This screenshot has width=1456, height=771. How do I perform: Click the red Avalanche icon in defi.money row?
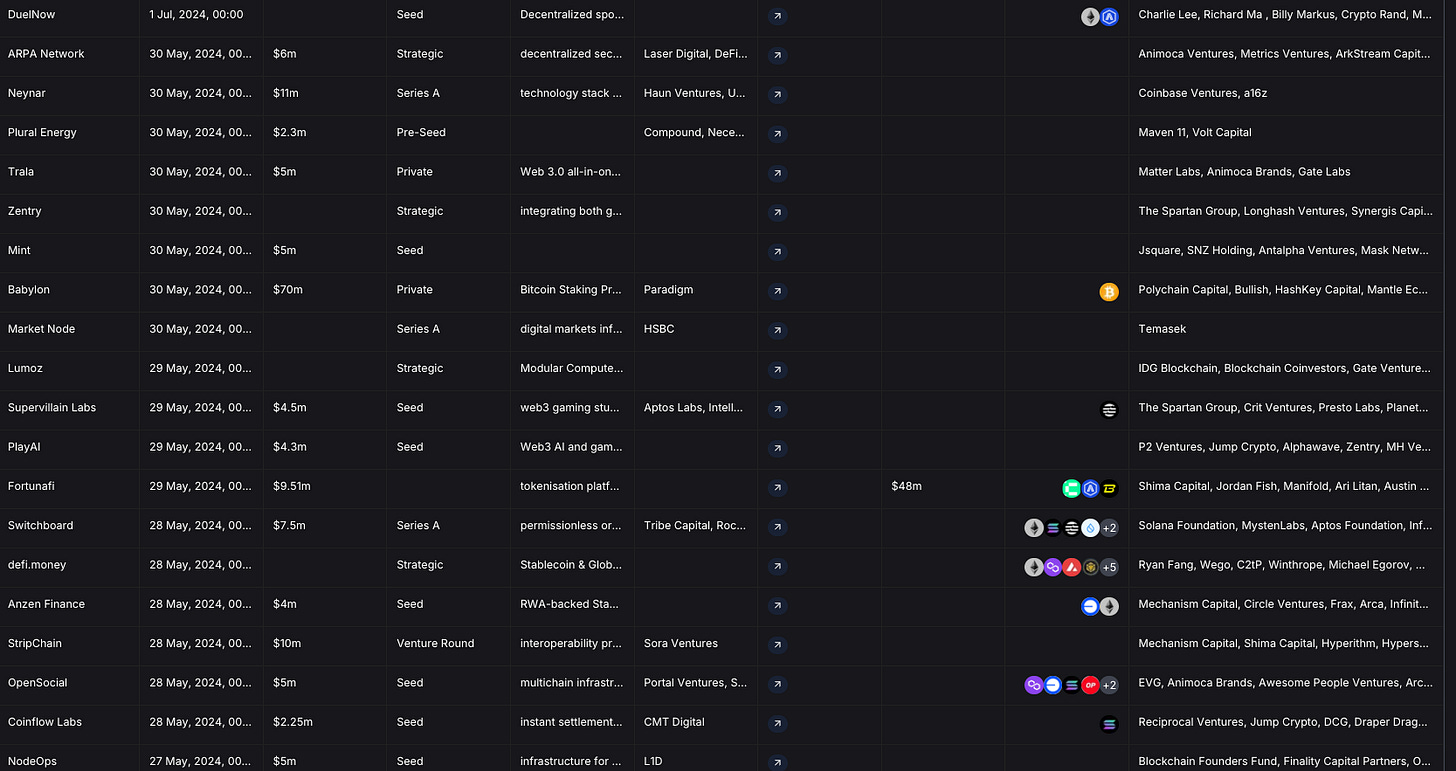coord(1071,567)
